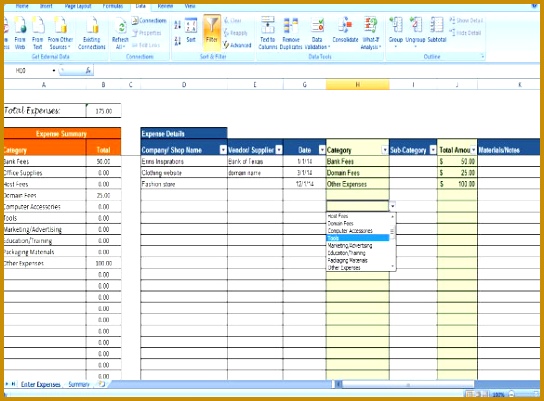Open the Review ribbon tab
This screenshot has width=544, height=401.
165,6
